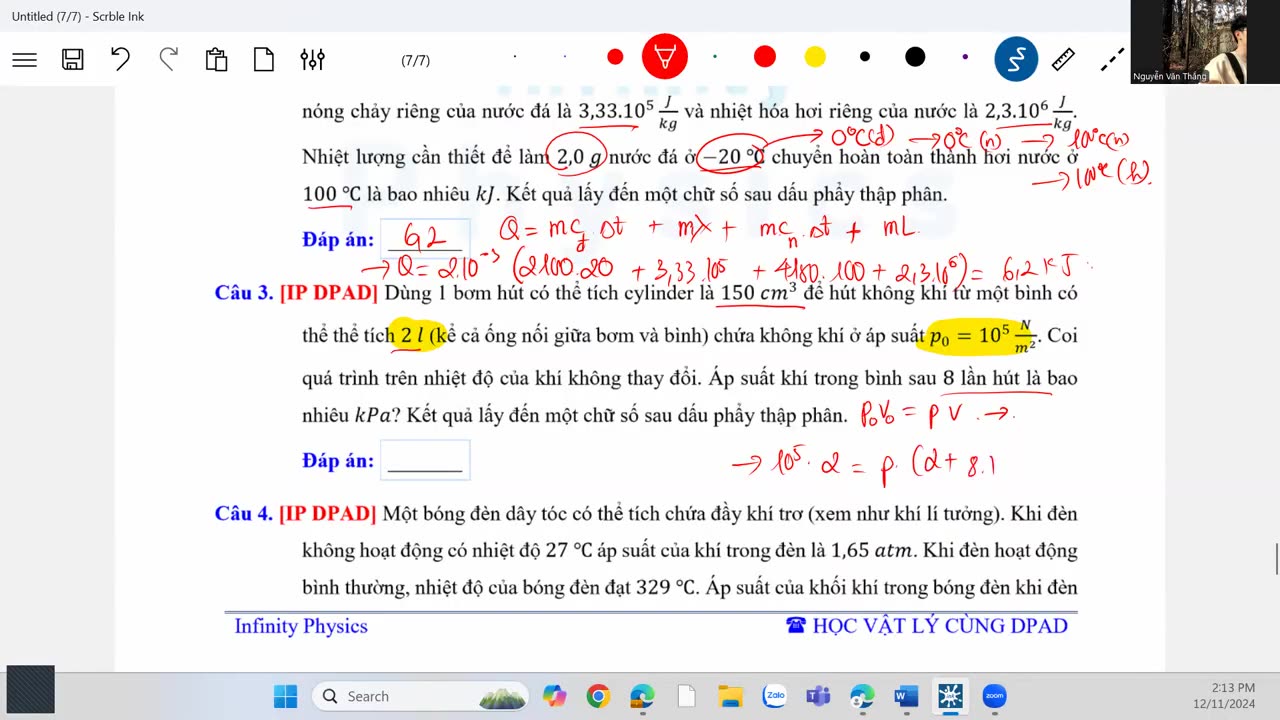
Task: Choose the medium black dot beside yellow
Action: [x=865, y=57]
